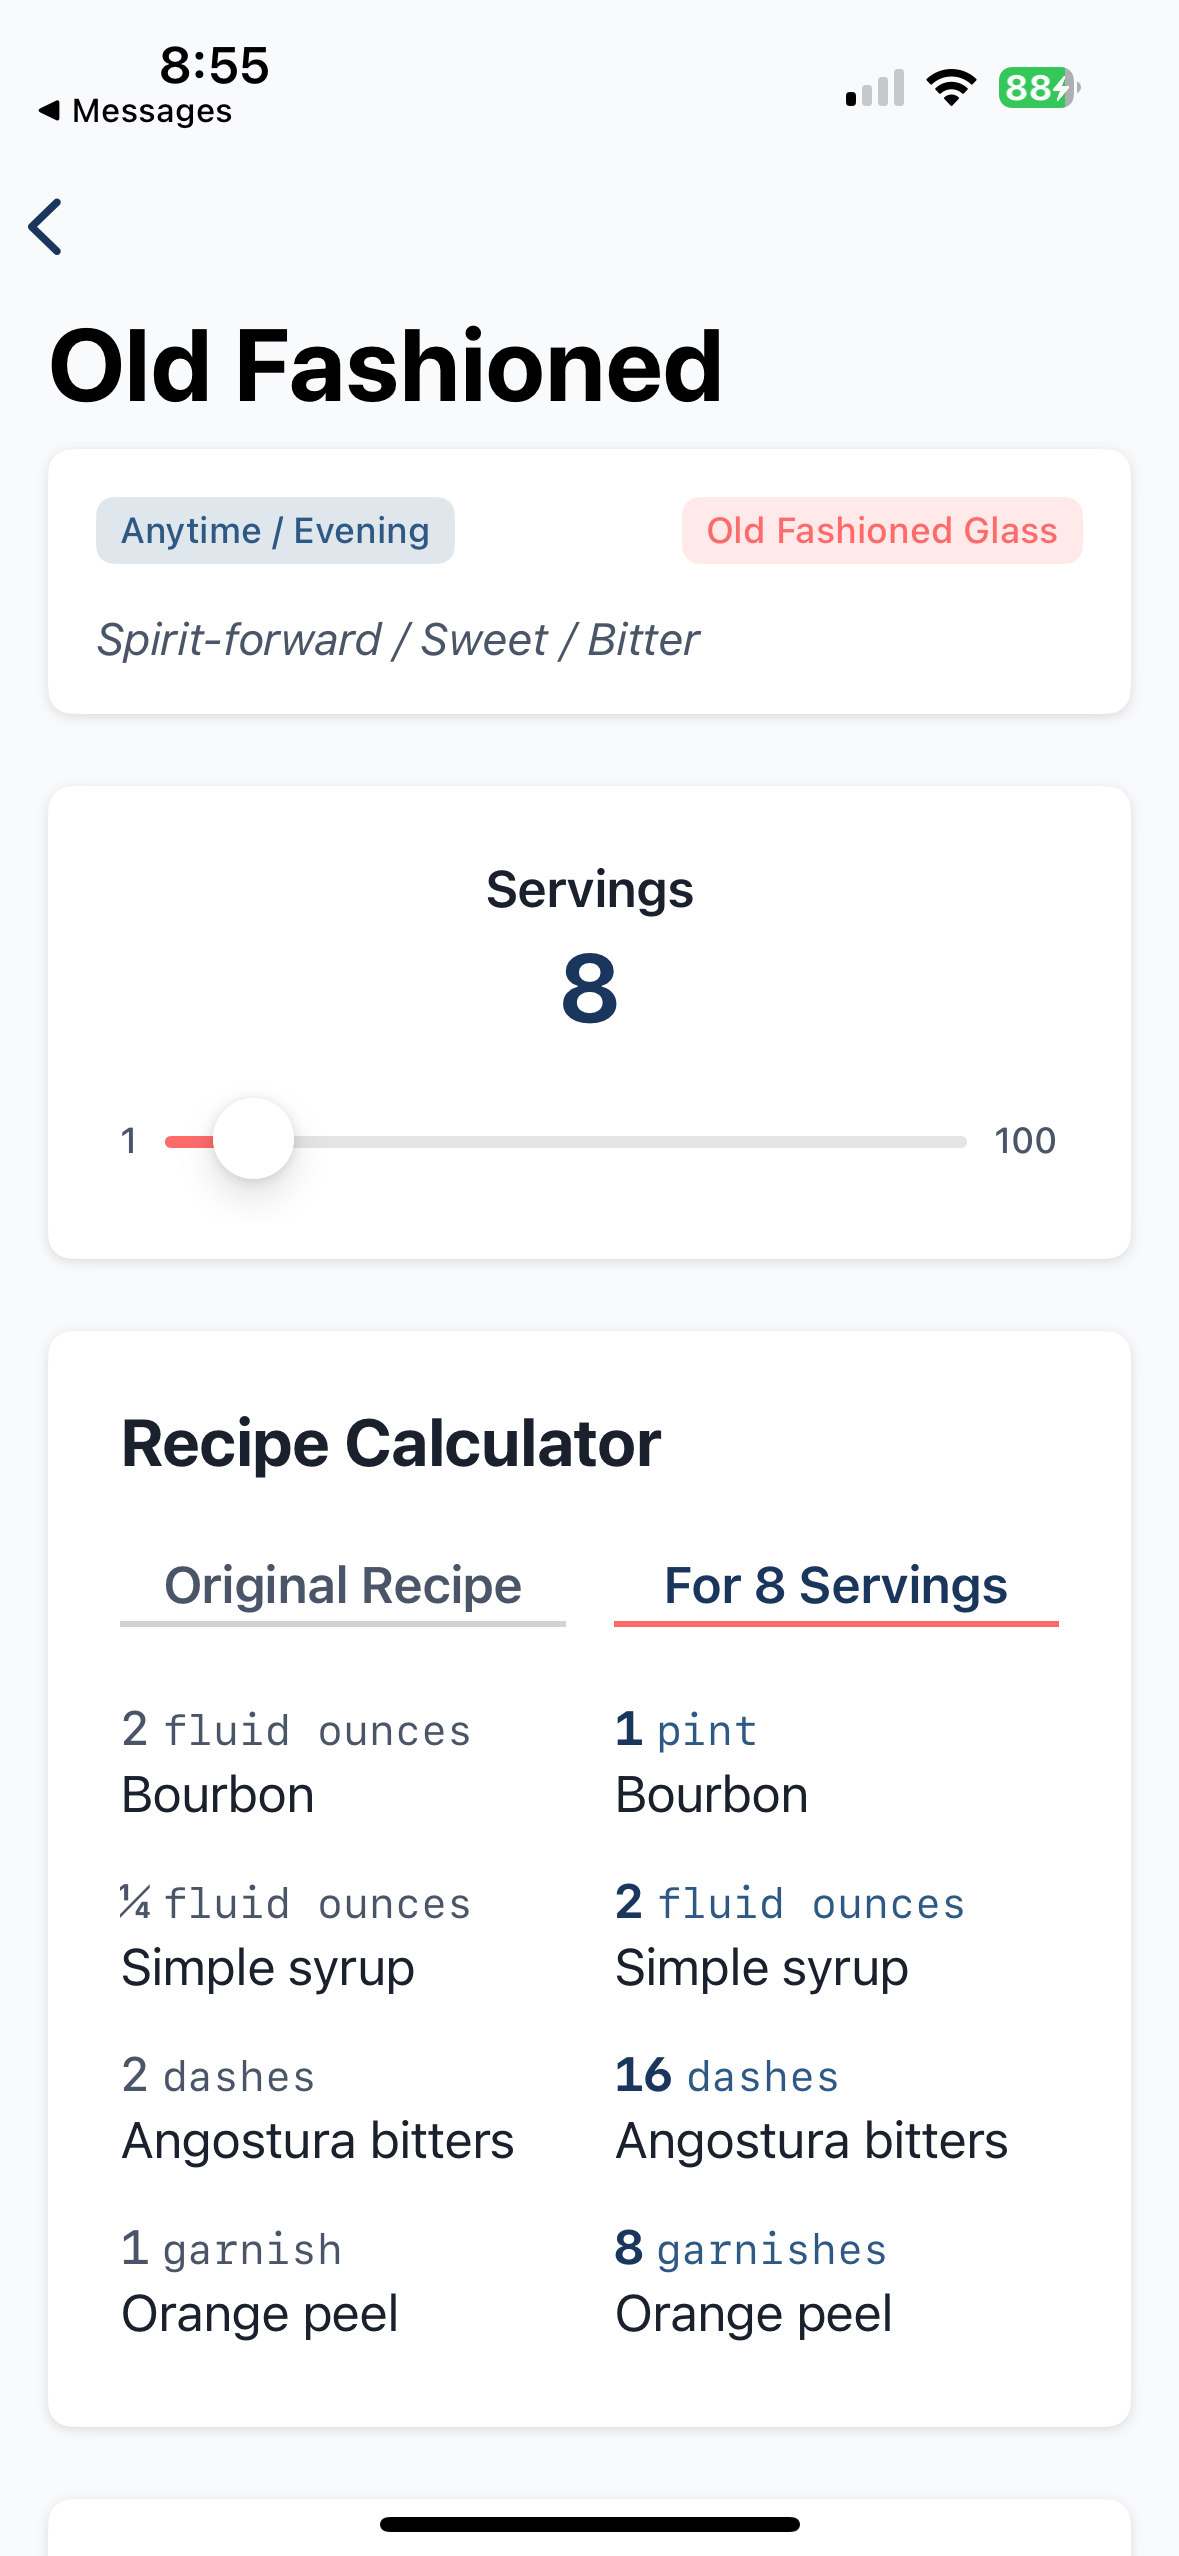Viewport: 1179px width, 2556px height.
Task: Click the servings slider thumb
Action: click(254, 1139)
